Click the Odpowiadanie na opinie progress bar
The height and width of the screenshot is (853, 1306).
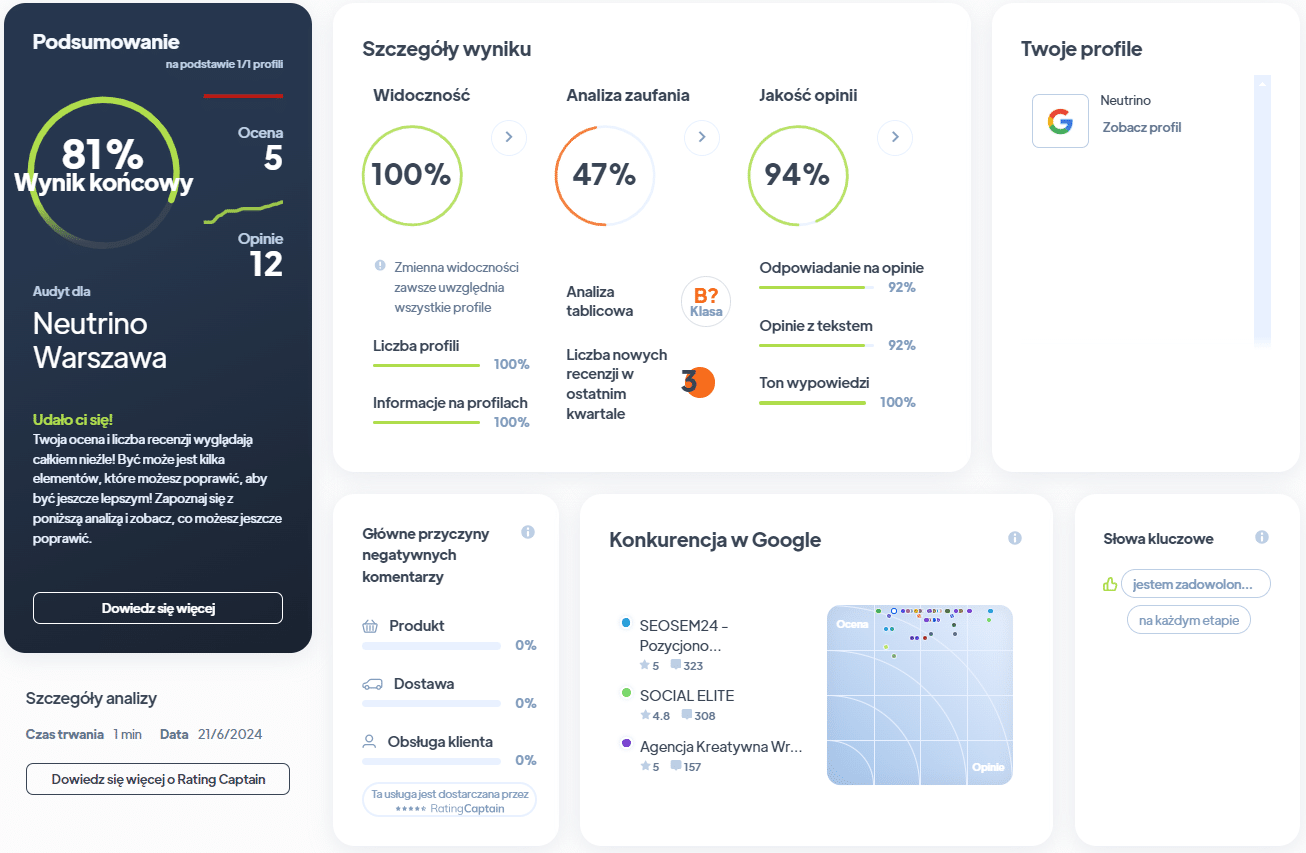[816, 287]
